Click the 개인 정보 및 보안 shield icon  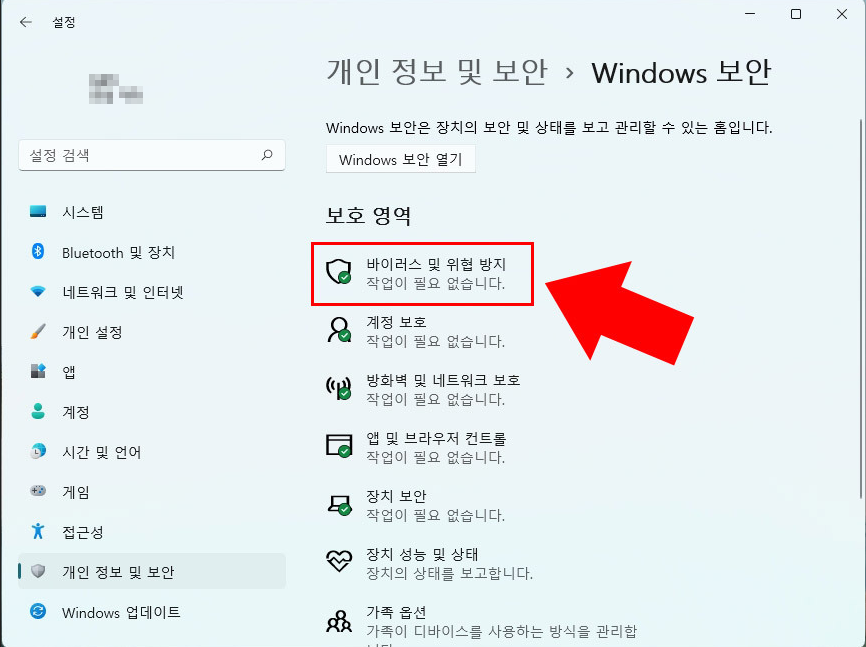pyautogui.click(x=38, y=571)
